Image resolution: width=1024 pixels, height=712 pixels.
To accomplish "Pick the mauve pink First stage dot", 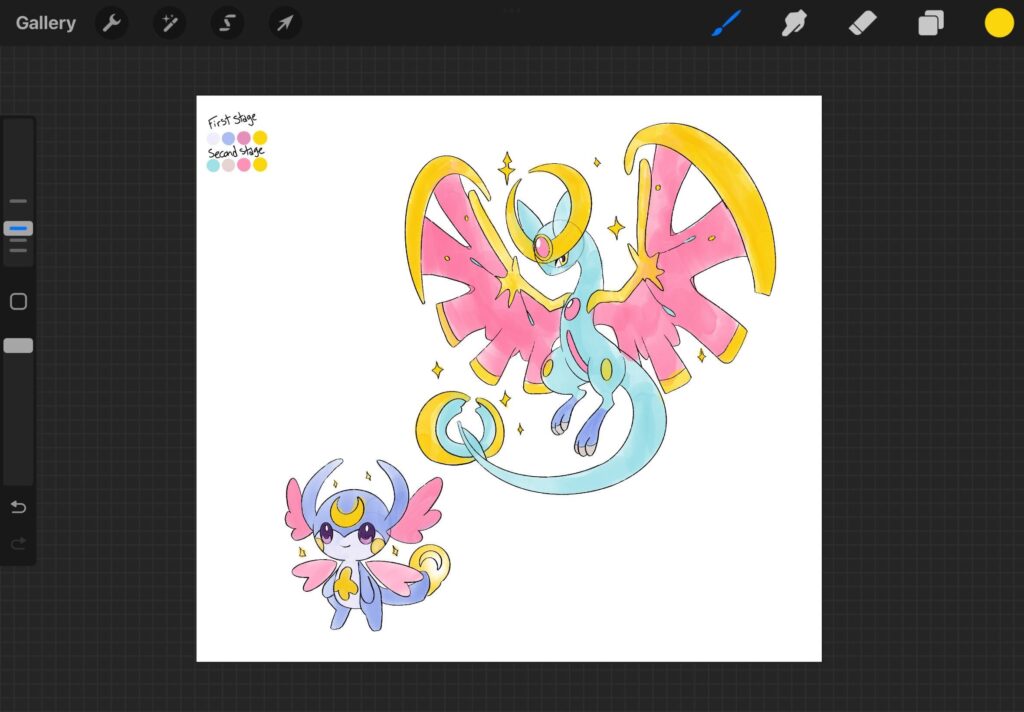I will coord(244,138).
